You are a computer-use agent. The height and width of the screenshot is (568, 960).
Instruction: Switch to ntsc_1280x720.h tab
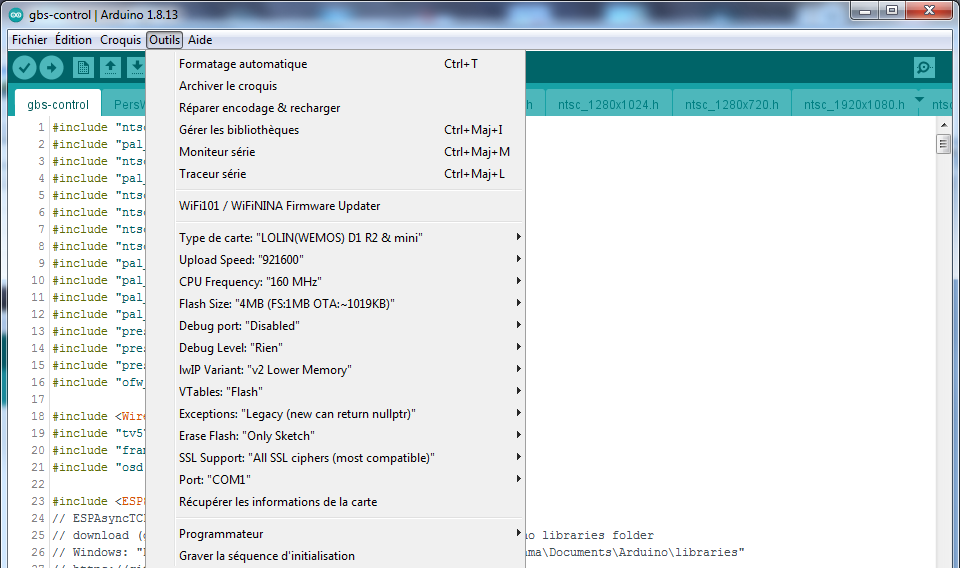pos(732,105)
